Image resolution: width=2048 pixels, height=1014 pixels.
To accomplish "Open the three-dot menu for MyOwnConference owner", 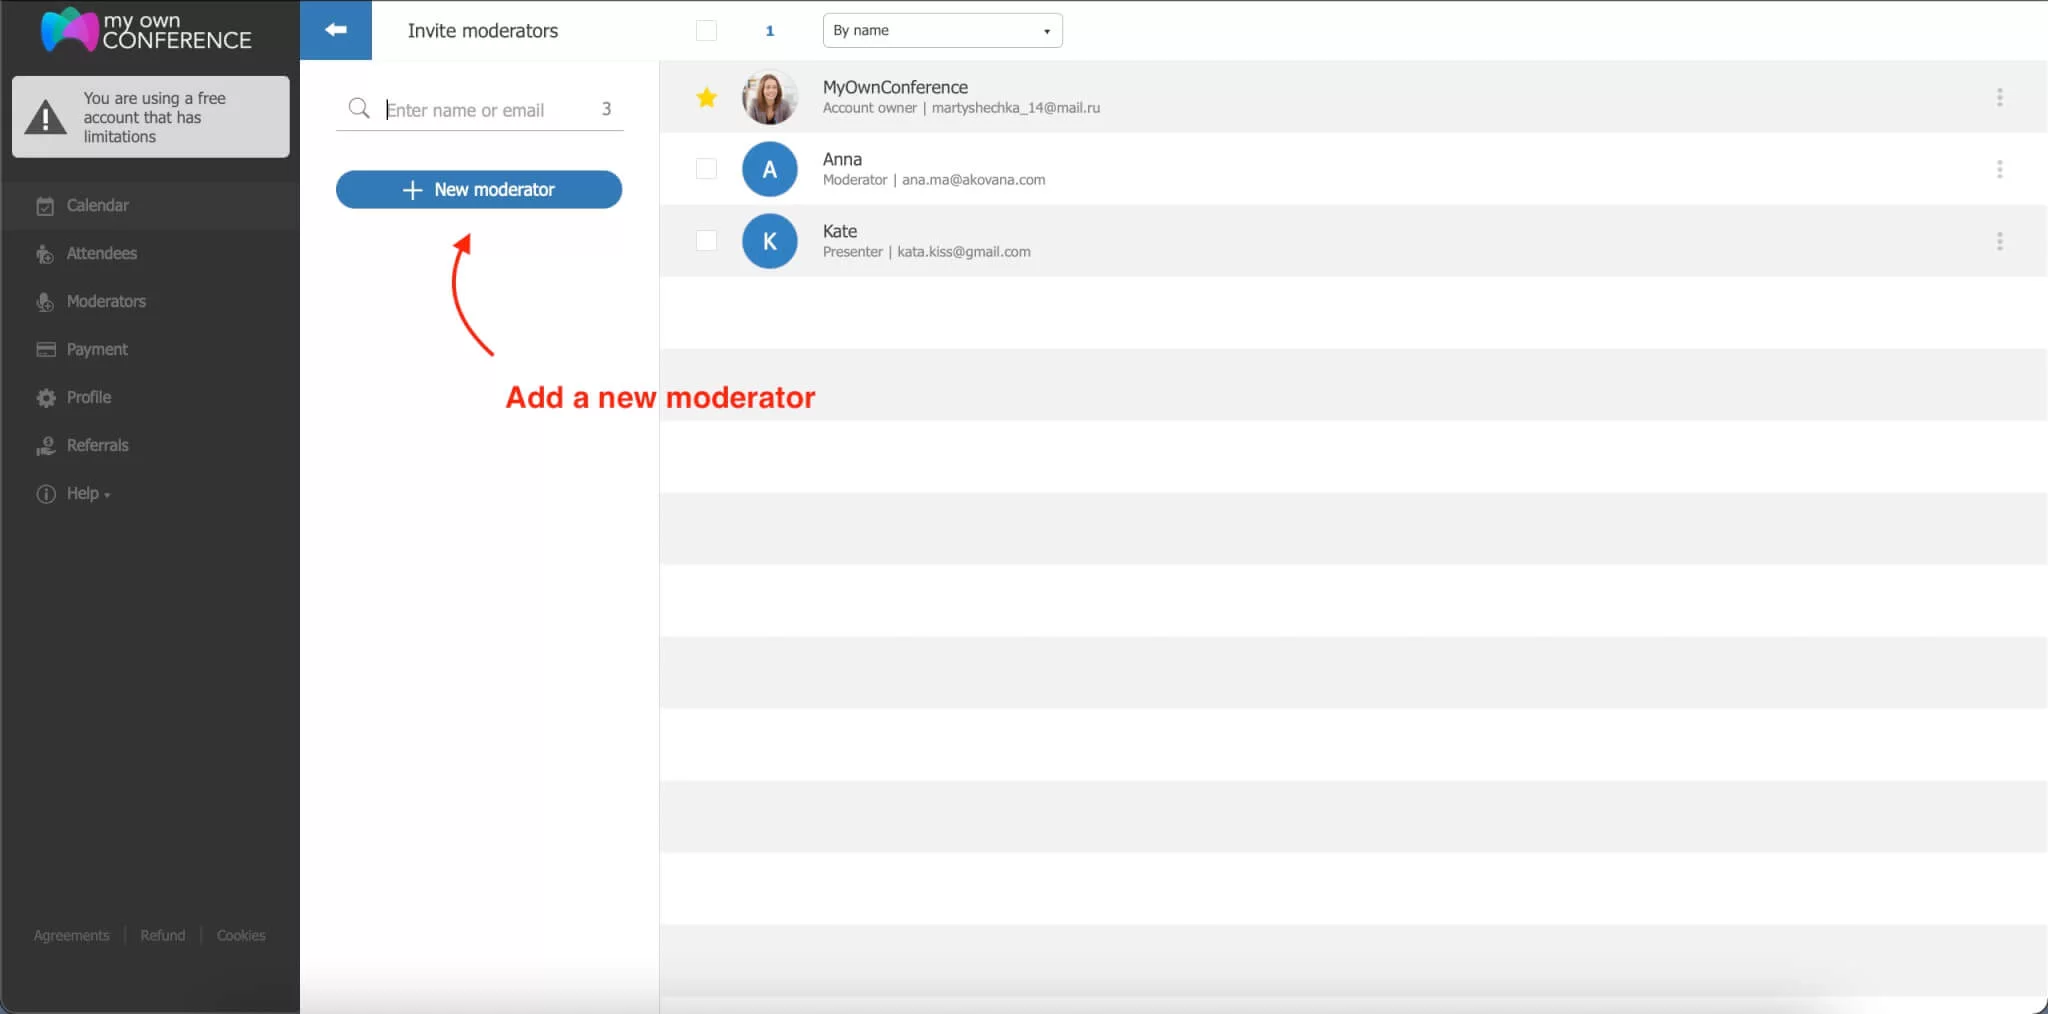I will tap(1999, 97).
